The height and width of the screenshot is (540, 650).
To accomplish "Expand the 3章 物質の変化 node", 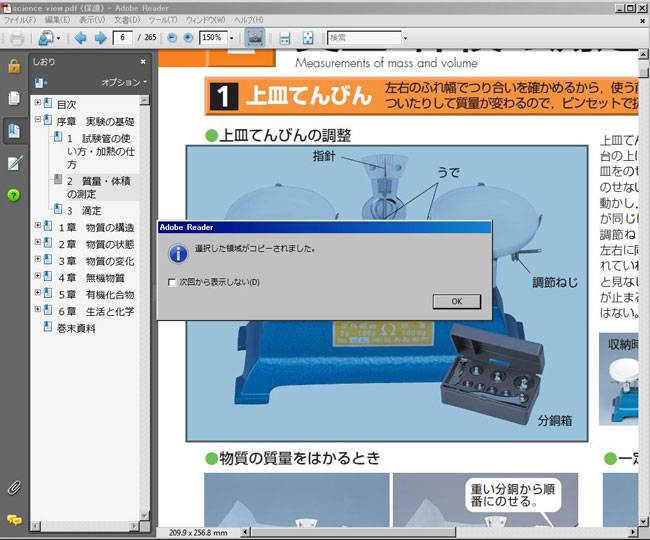I will (x=38, y=259).
